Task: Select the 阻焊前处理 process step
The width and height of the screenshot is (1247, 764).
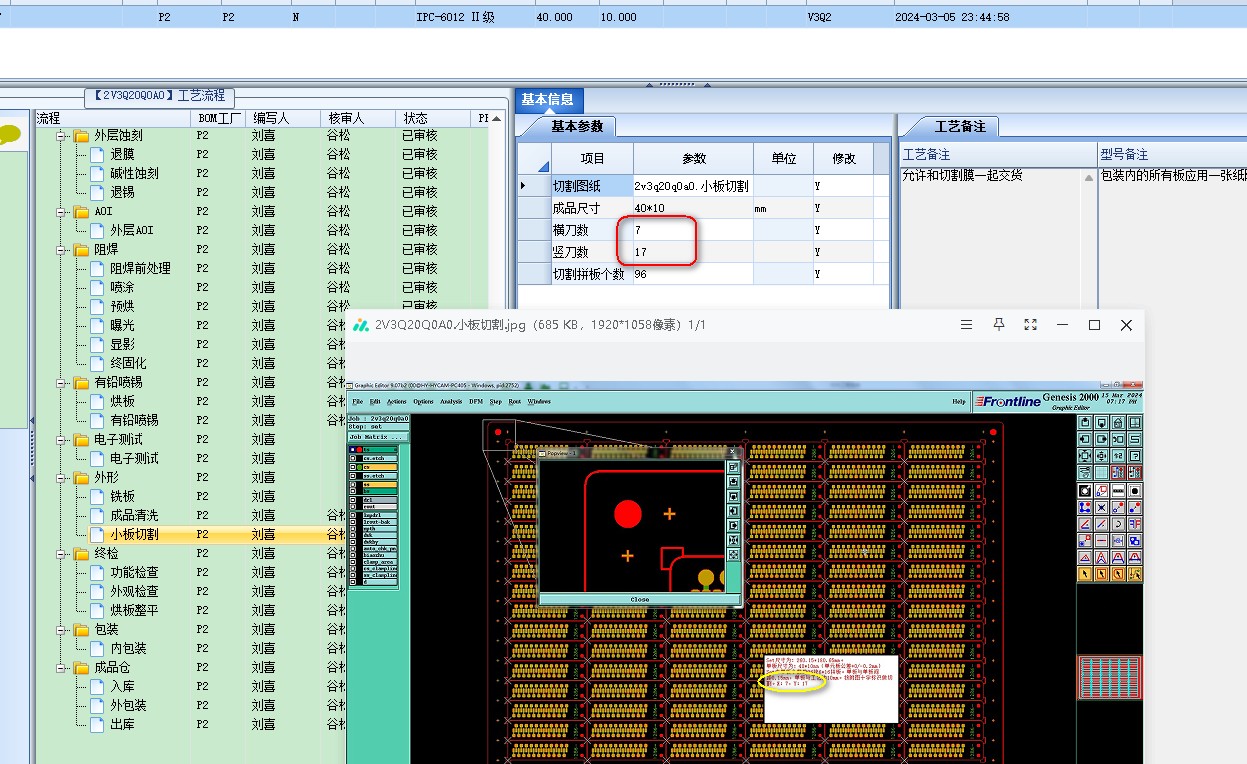Action: [140, 269]
